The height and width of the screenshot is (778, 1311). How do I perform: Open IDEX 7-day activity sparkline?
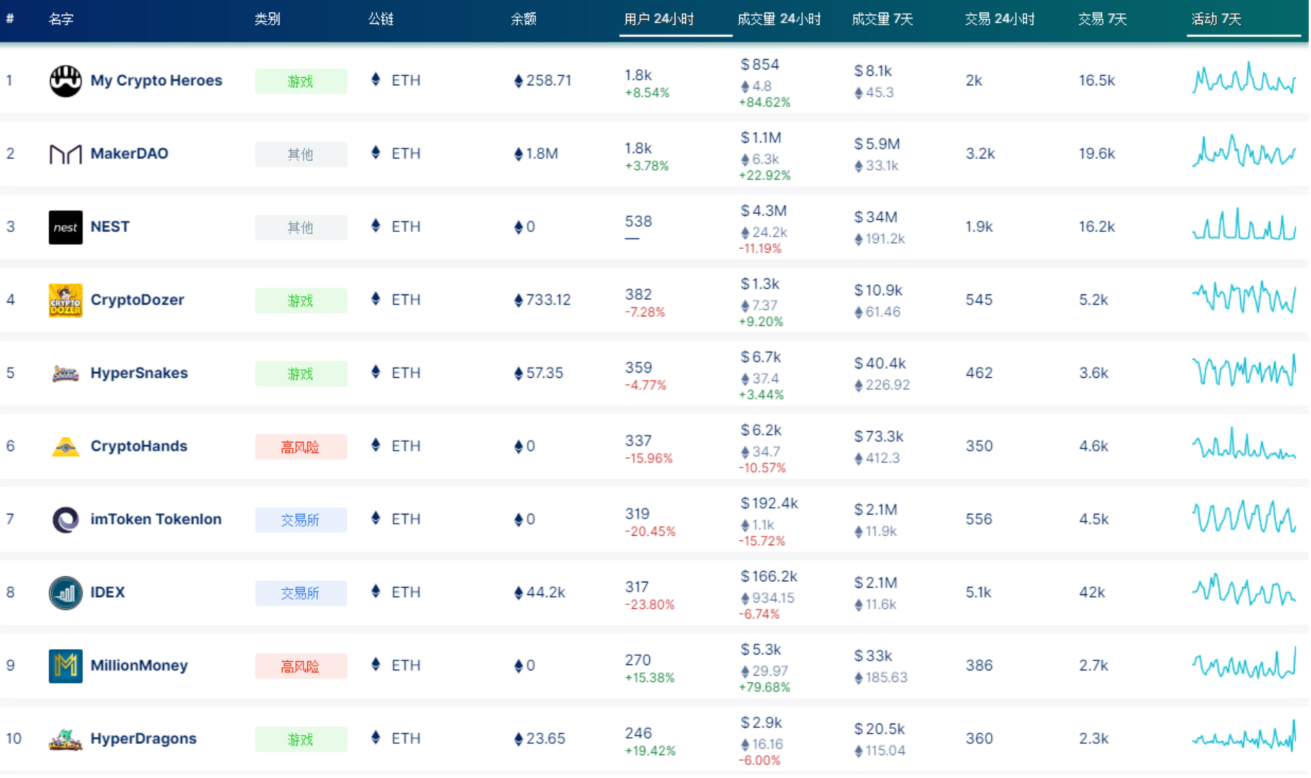pos(1244,590)
